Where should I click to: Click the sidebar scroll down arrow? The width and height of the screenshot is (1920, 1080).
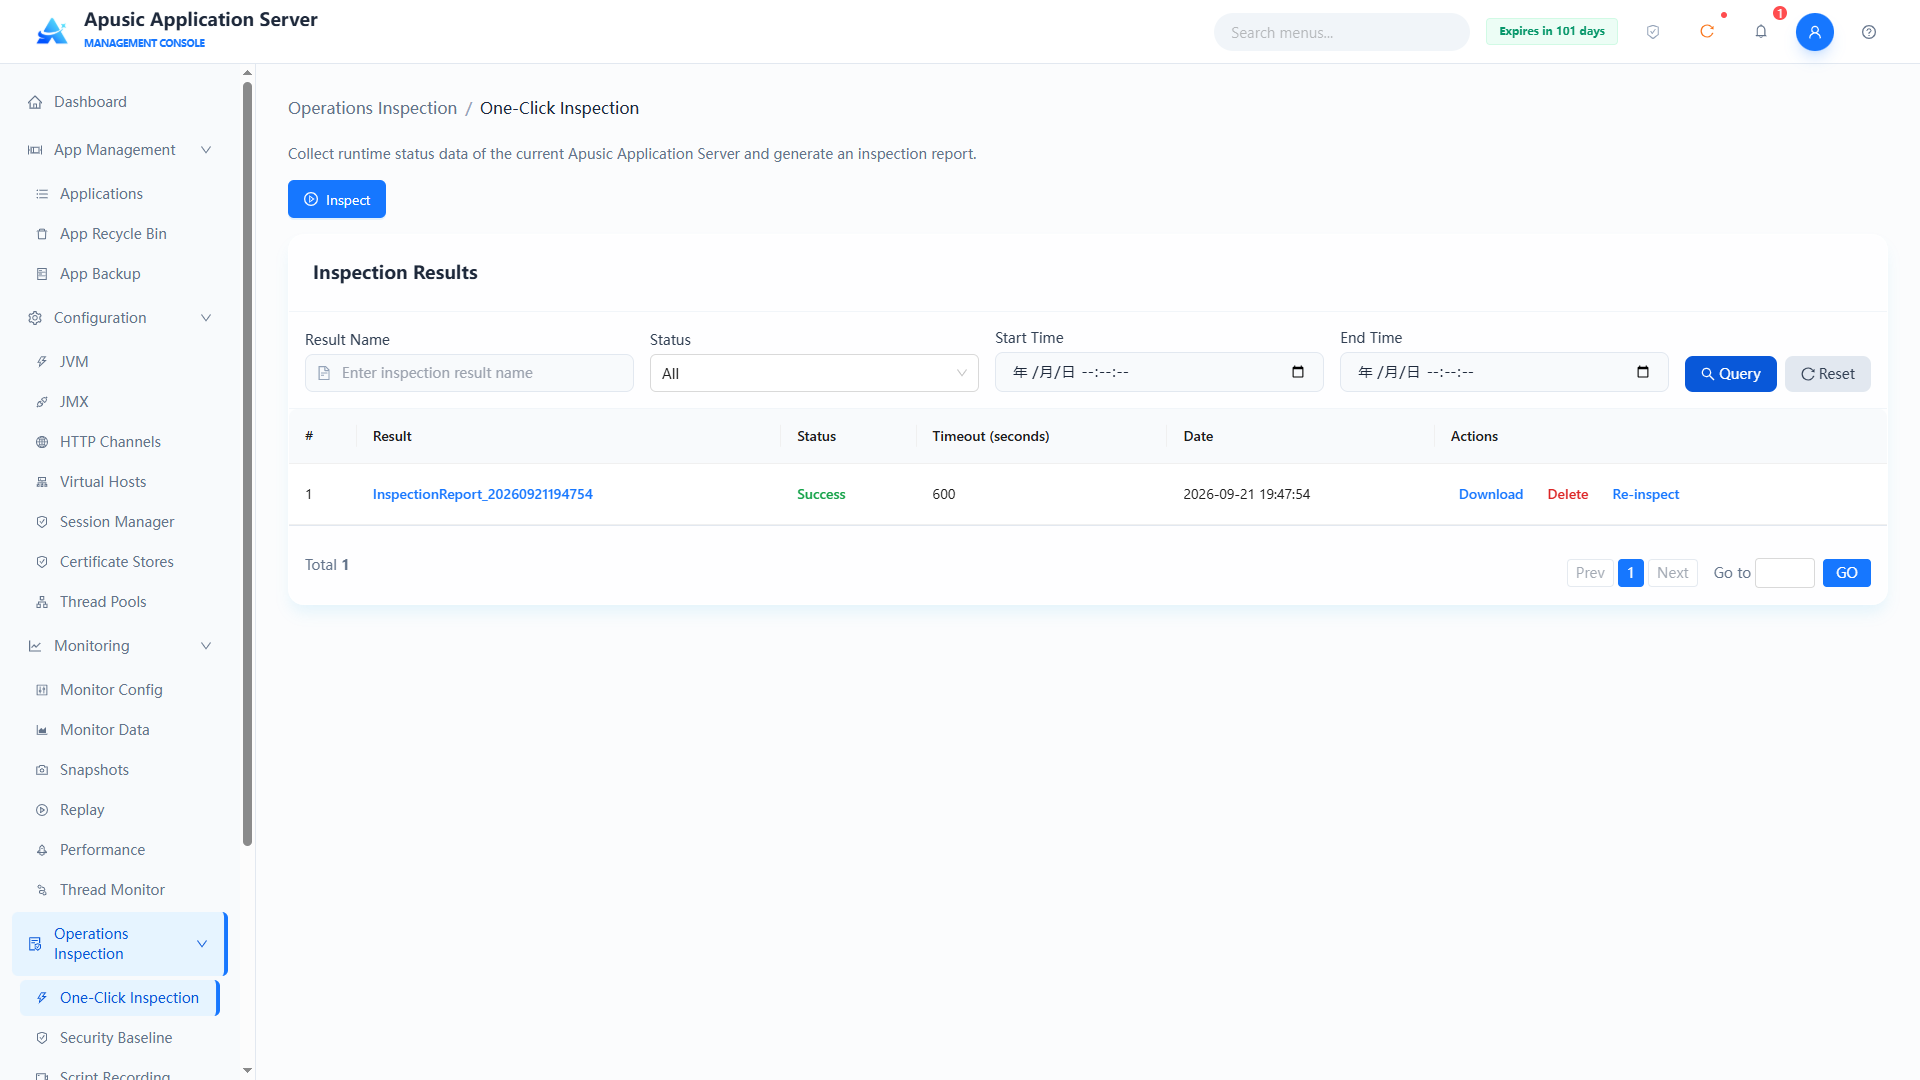pos(247,1070)
